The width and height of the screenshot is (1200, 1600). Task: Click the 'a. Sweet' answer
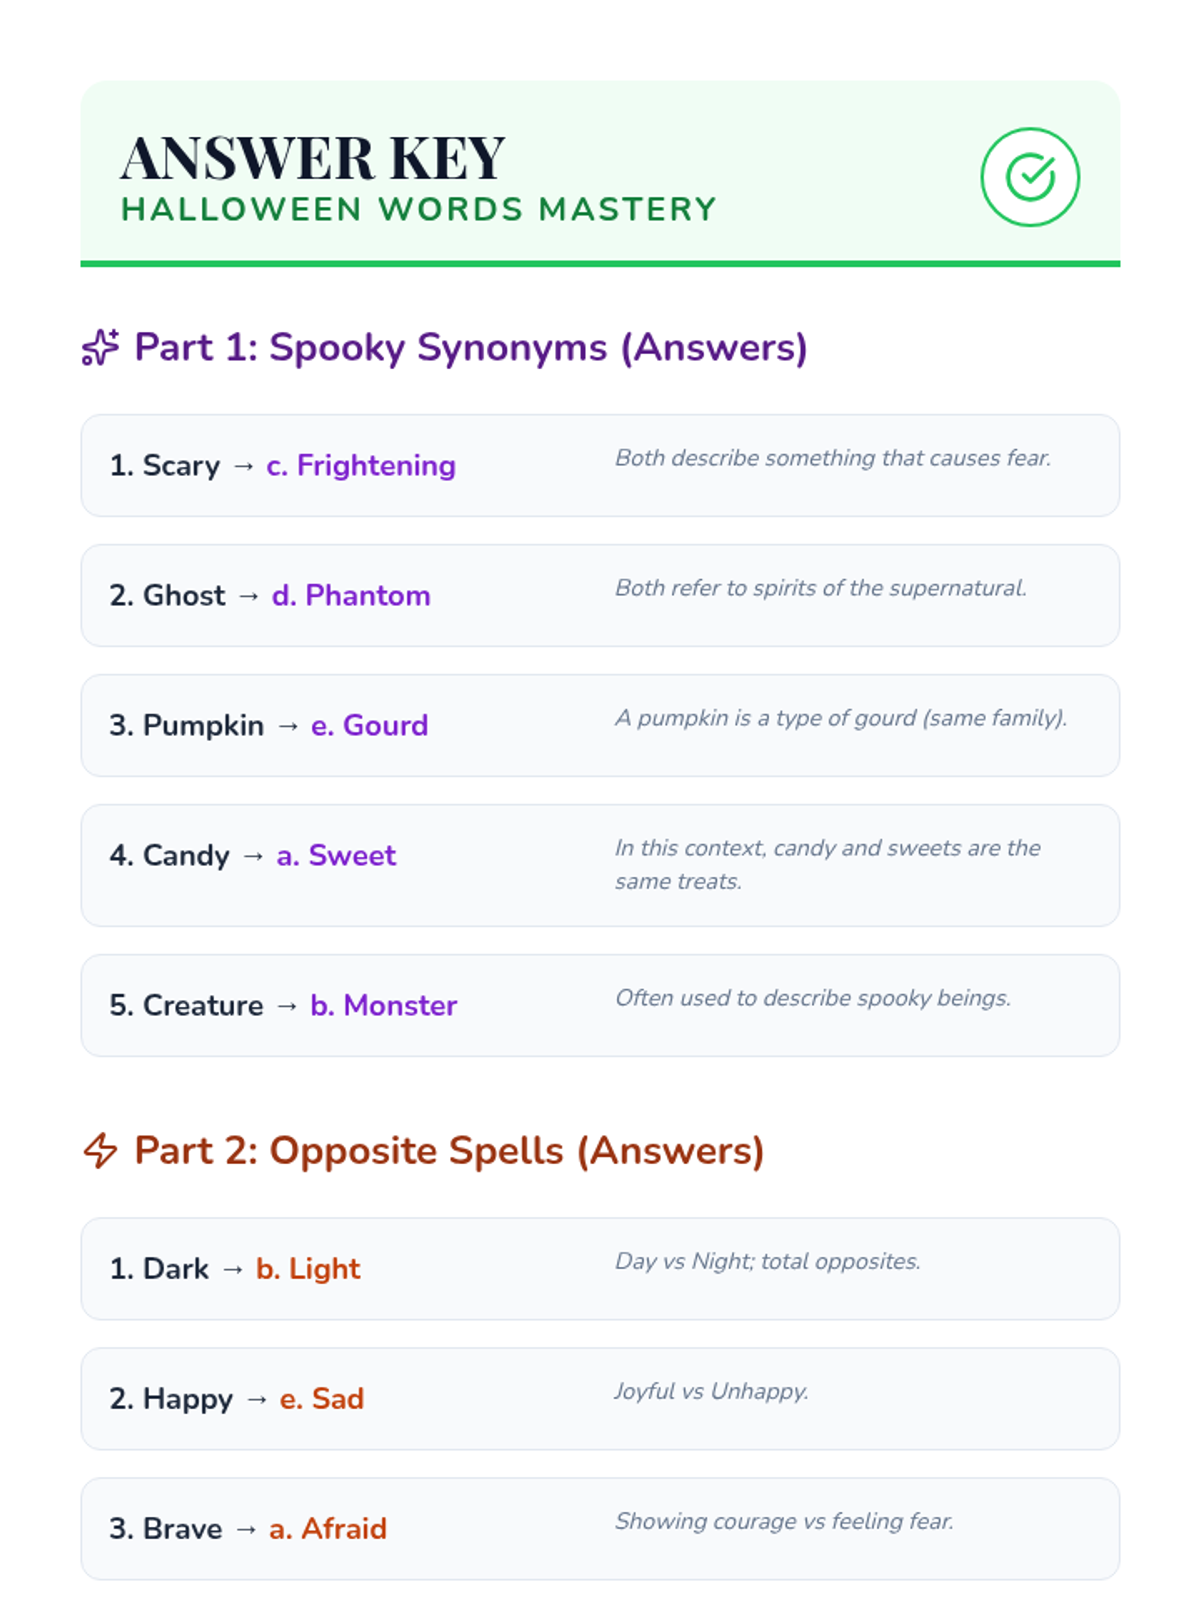coord(336,856)
